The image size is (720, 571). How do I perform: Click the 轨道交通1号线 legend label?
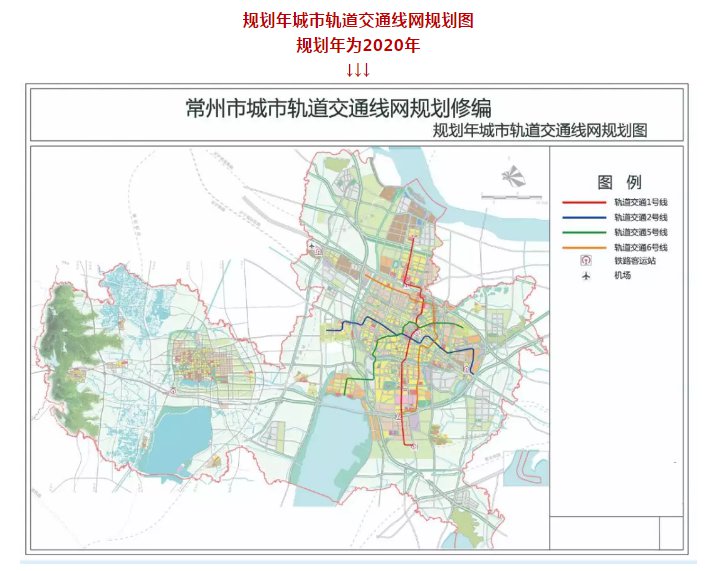point(641,201)
